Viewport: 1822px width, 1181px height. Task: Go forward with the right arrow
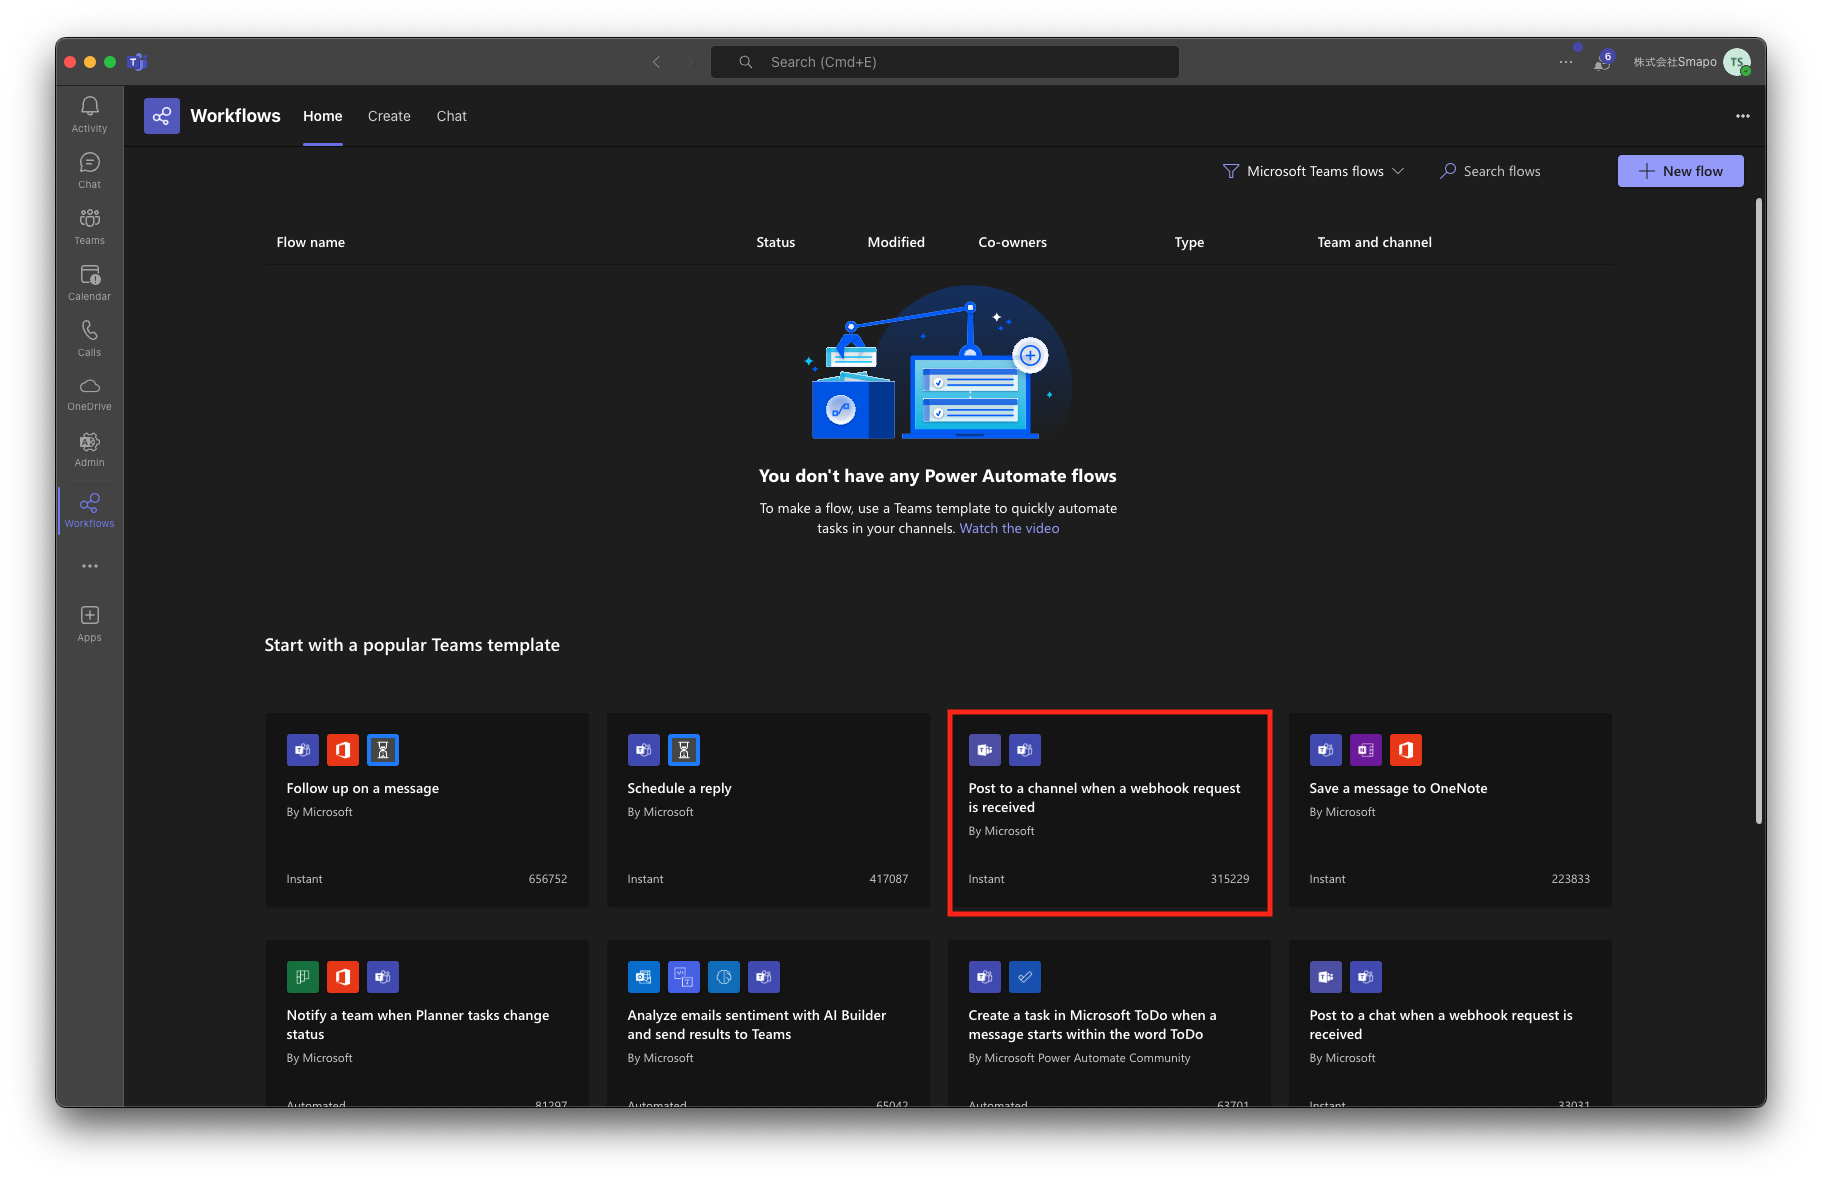point(689,62)
